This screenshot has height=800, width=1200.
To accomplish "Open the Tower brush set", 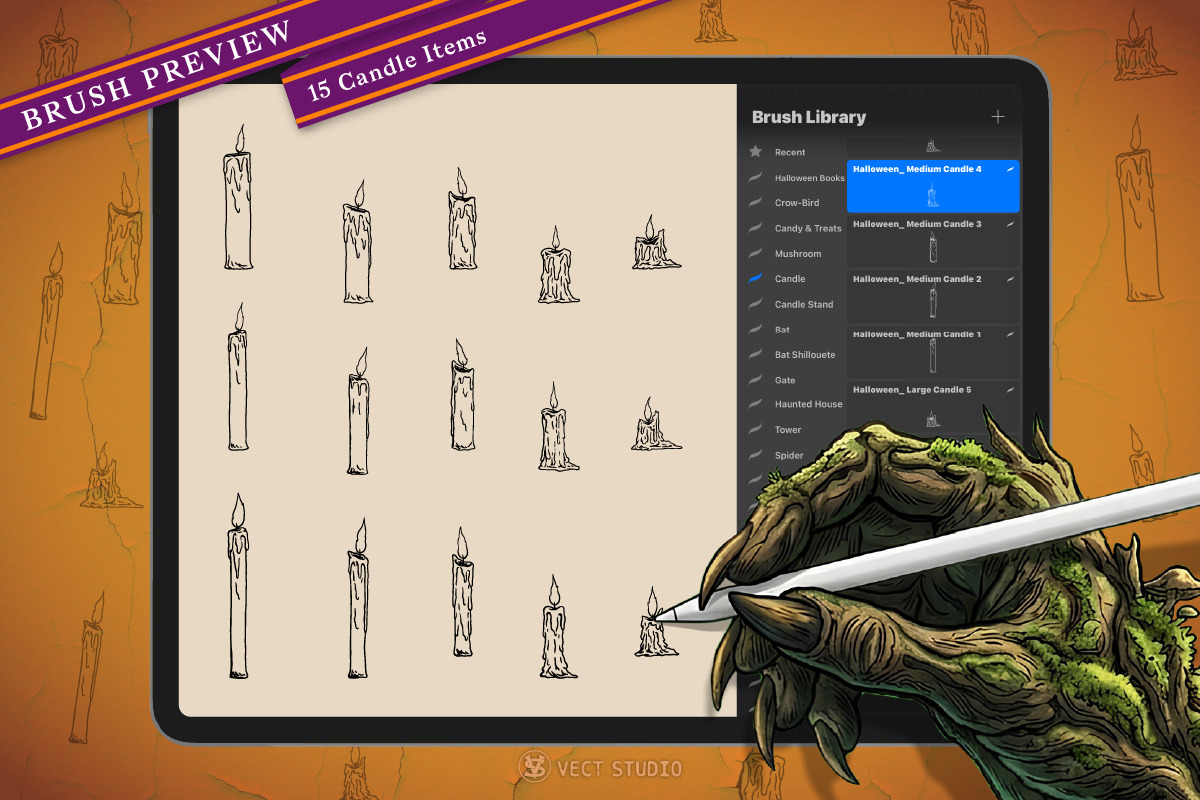I will (788, 430).
